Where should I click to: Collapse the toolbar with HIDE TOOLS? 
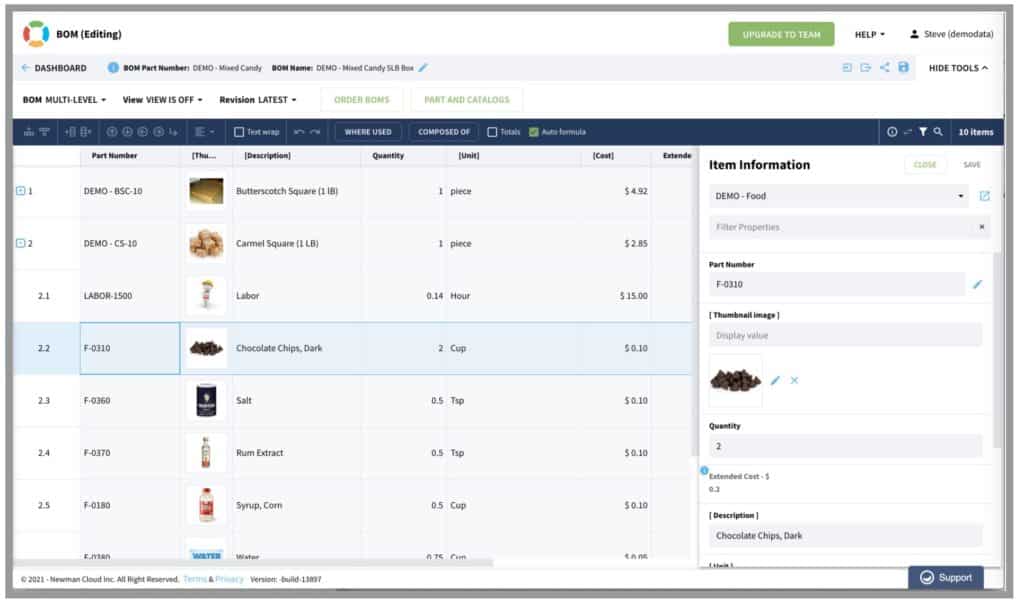tap(958, 68)
